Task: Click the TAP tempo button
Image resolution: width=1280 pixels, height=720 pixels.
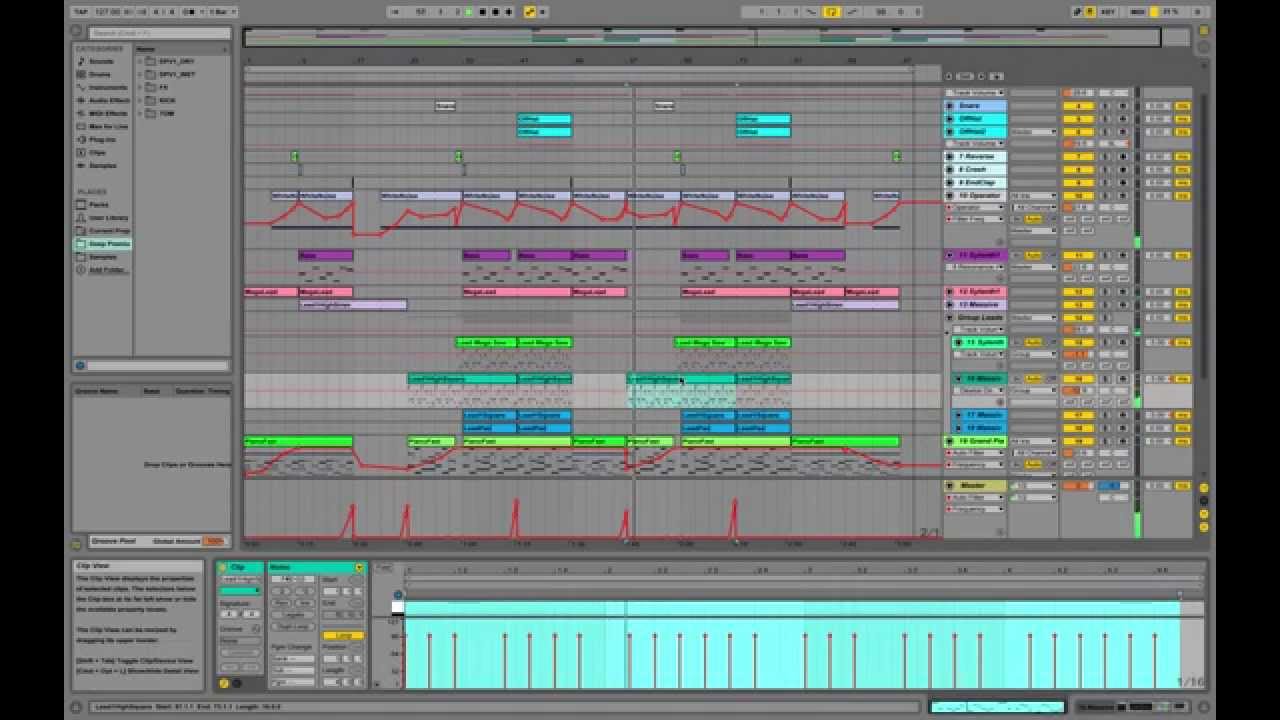Action: point(81,12)
